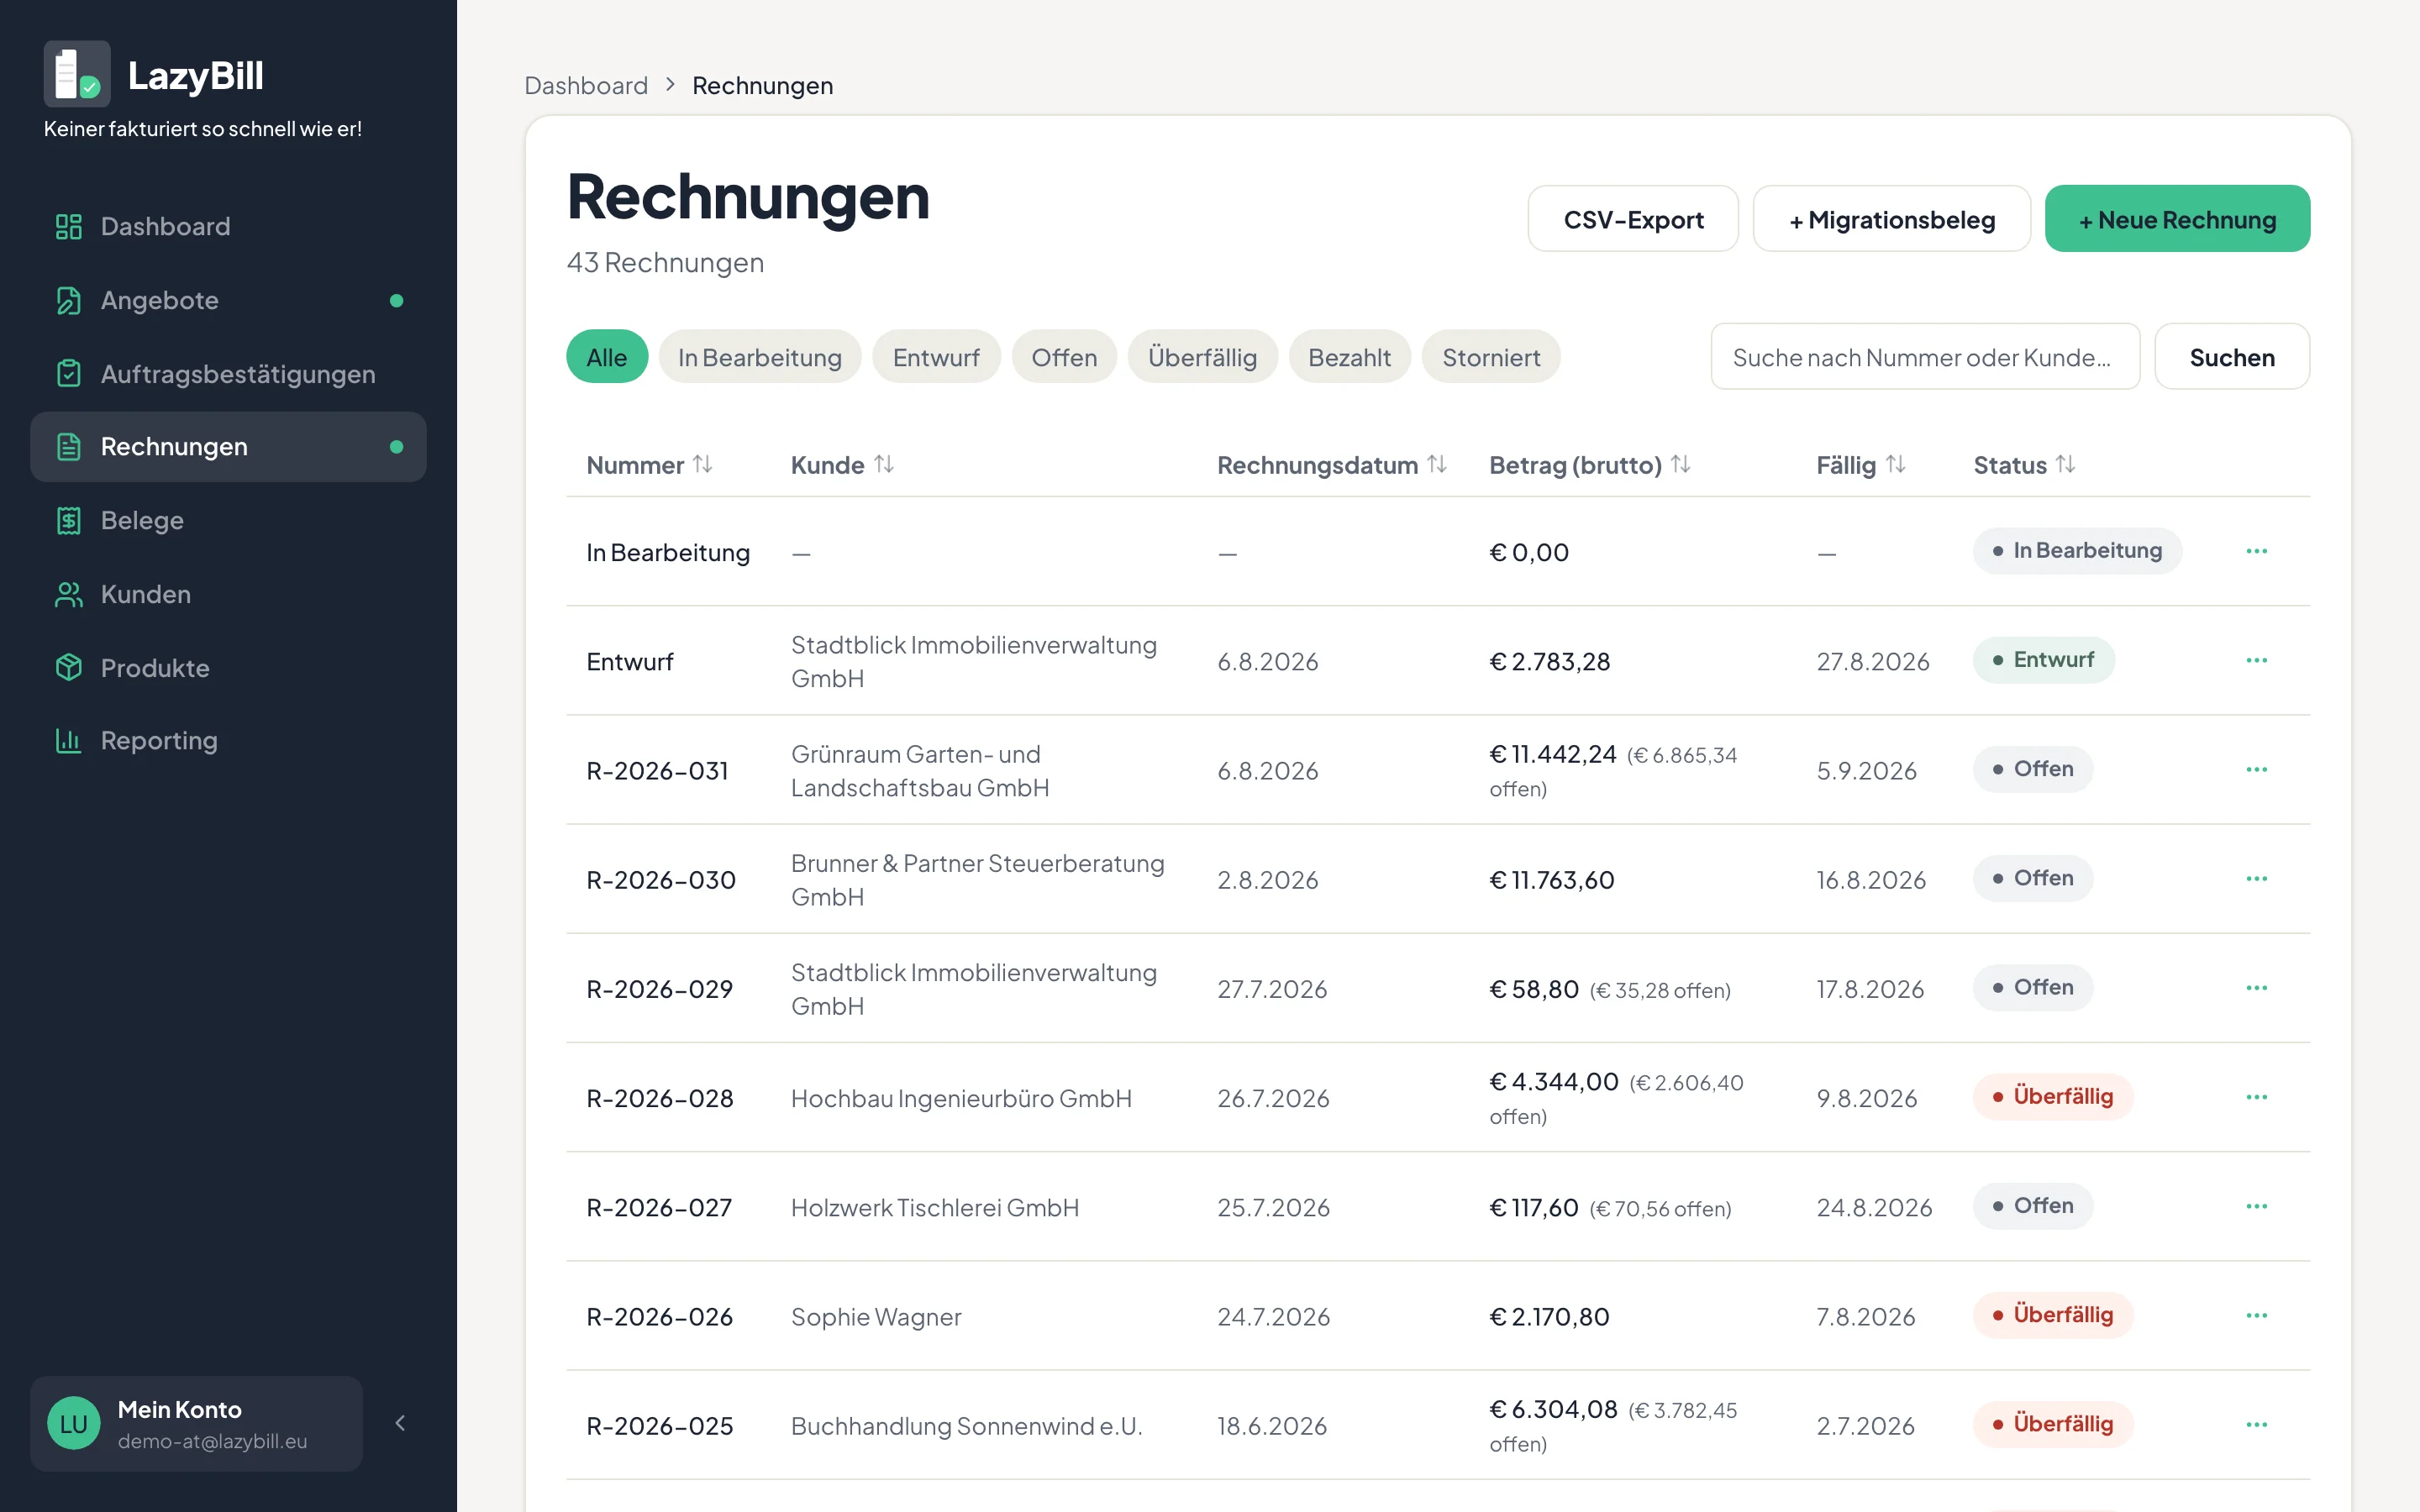Sort by Status column arrows
This screenshot has width=2420, height=1512.
[2066, 465]
